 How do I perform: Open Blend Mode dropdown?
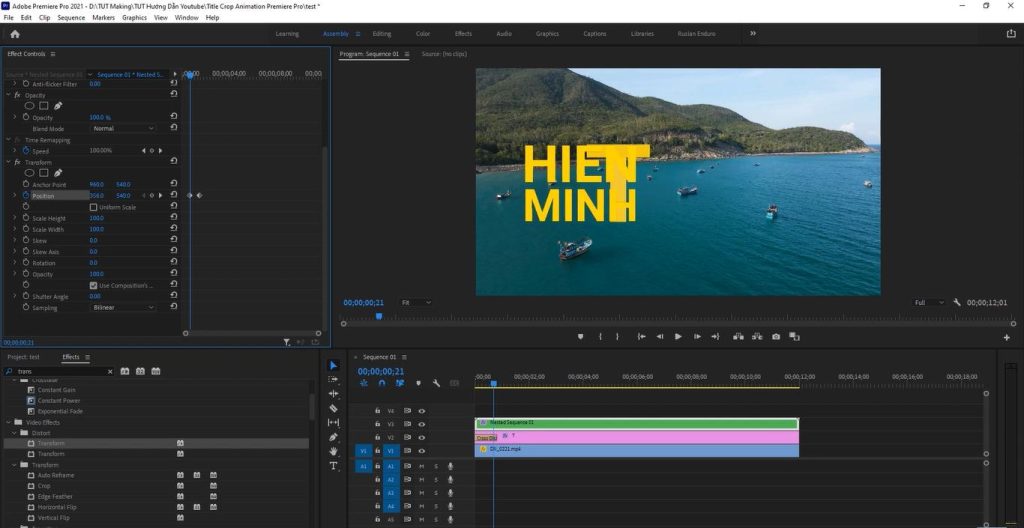click(123, 129)
